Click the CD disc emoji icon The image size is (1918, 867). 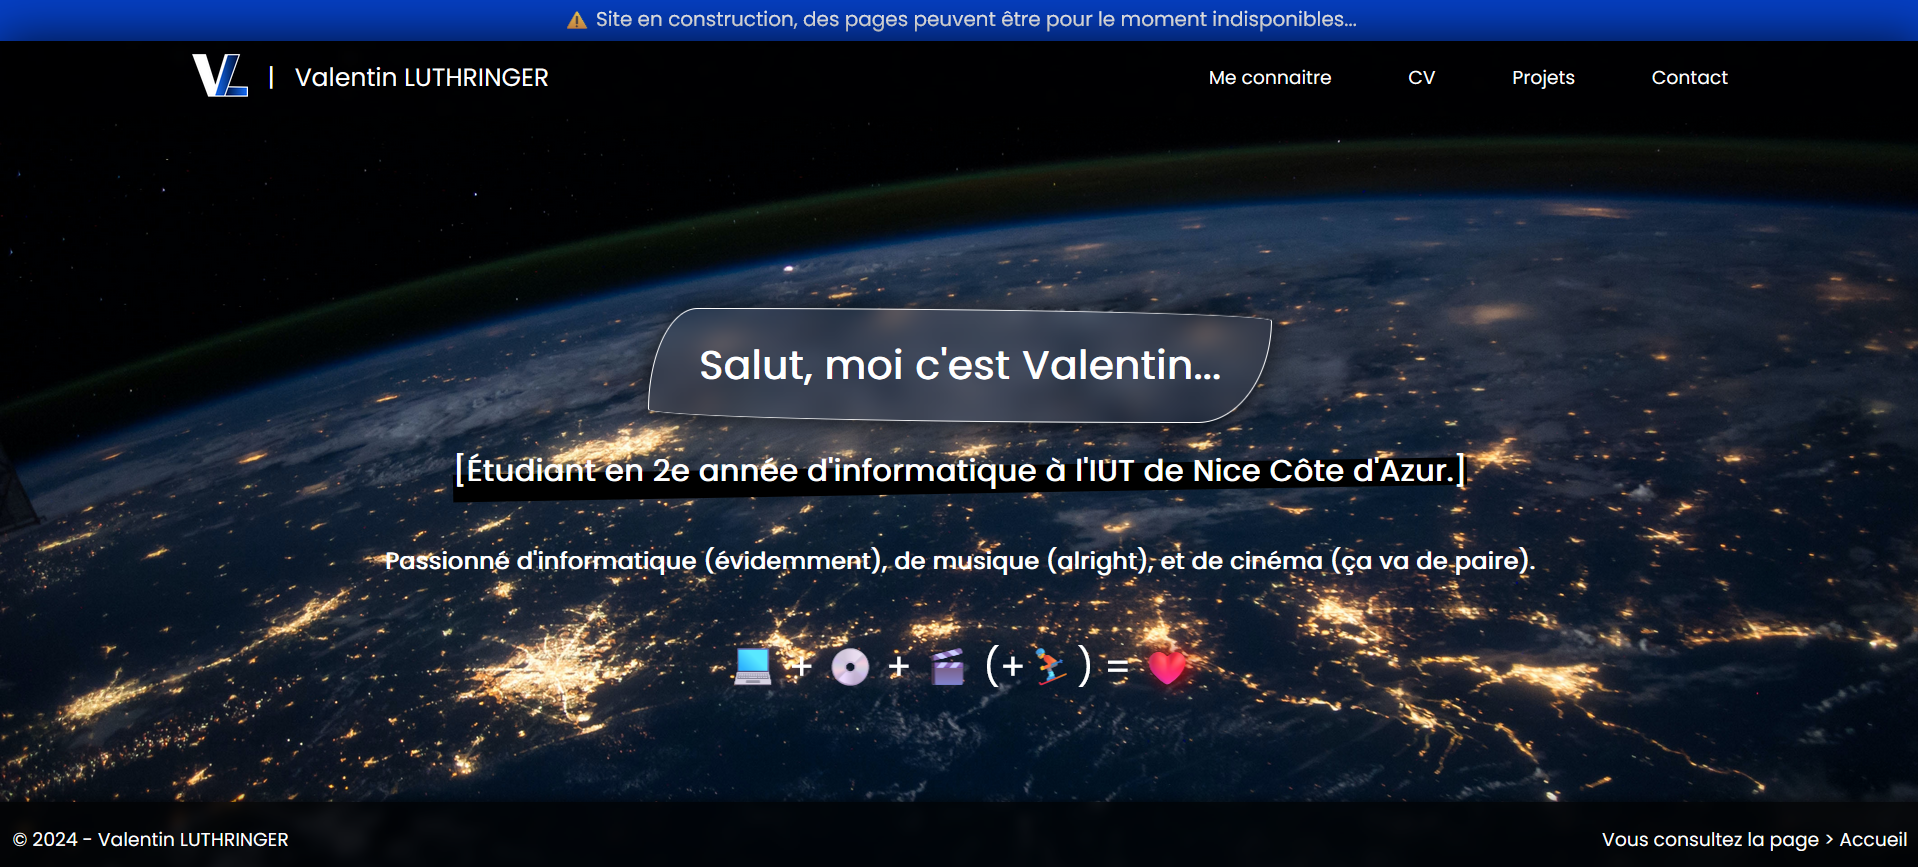pyautogui.click(x=850, y=666)
